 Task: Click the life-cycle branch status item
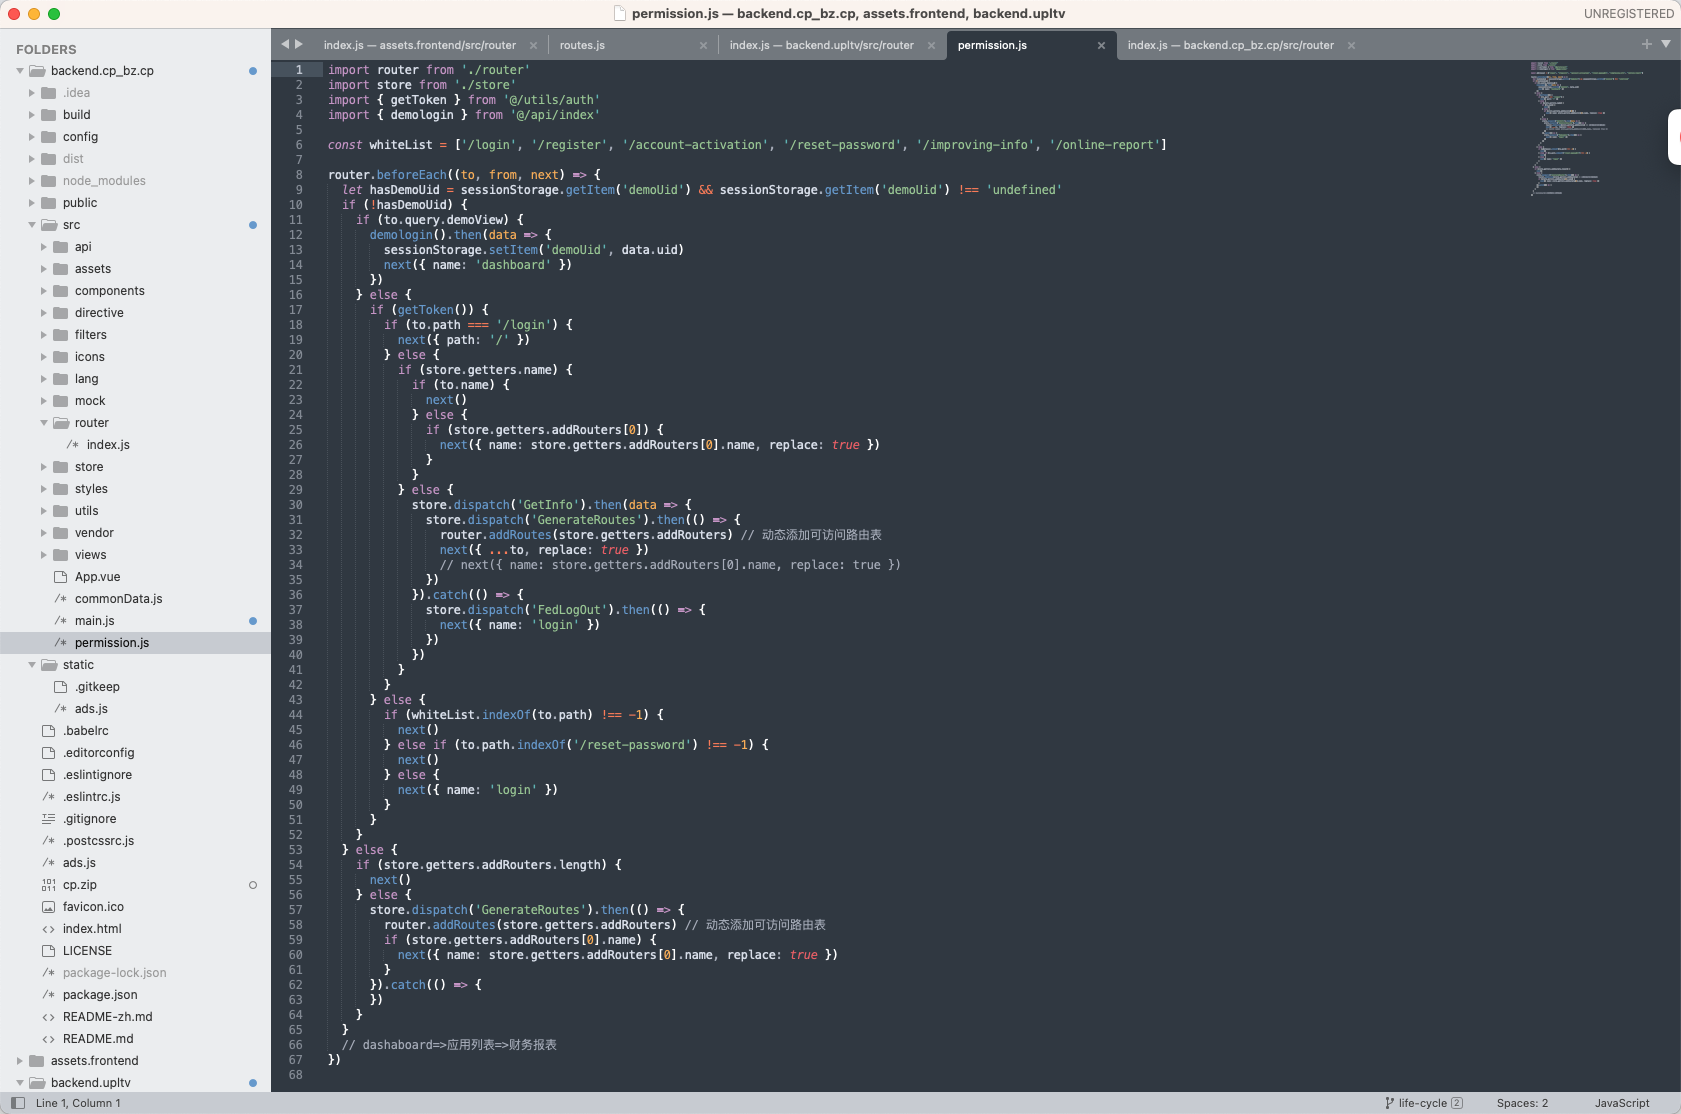click(1423, 1103)
